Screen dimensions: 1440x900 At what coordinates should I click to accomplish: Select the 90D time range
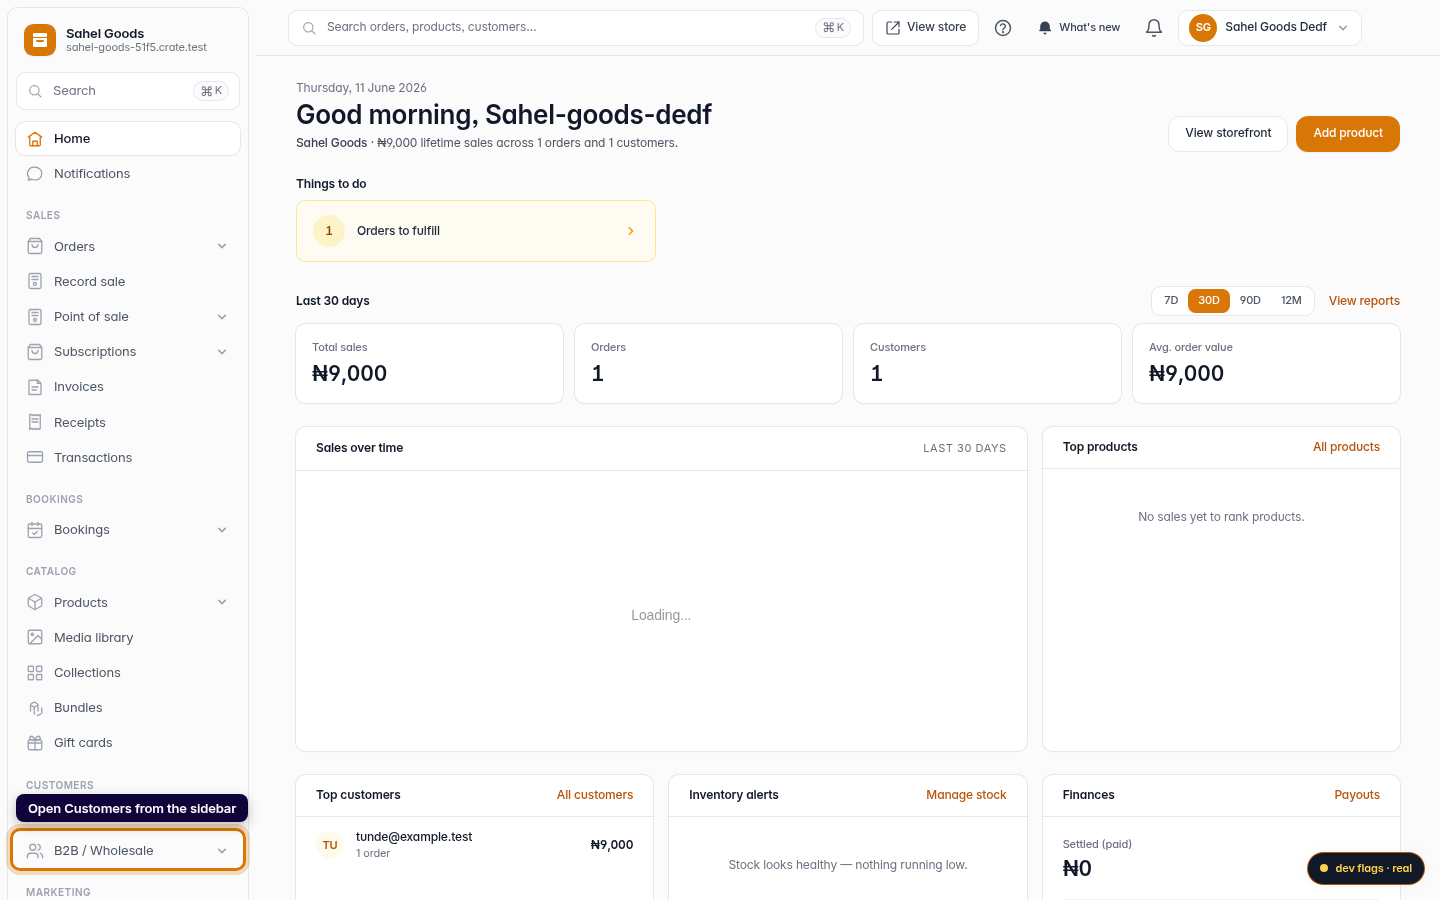click(x=1250, y=301)
